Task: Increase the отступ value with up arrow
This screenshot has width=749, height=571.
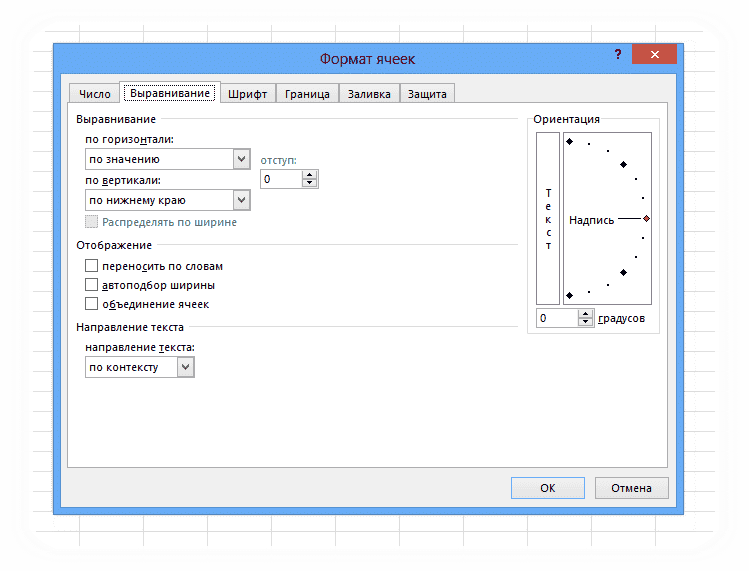Action: (x=310, y=175)
